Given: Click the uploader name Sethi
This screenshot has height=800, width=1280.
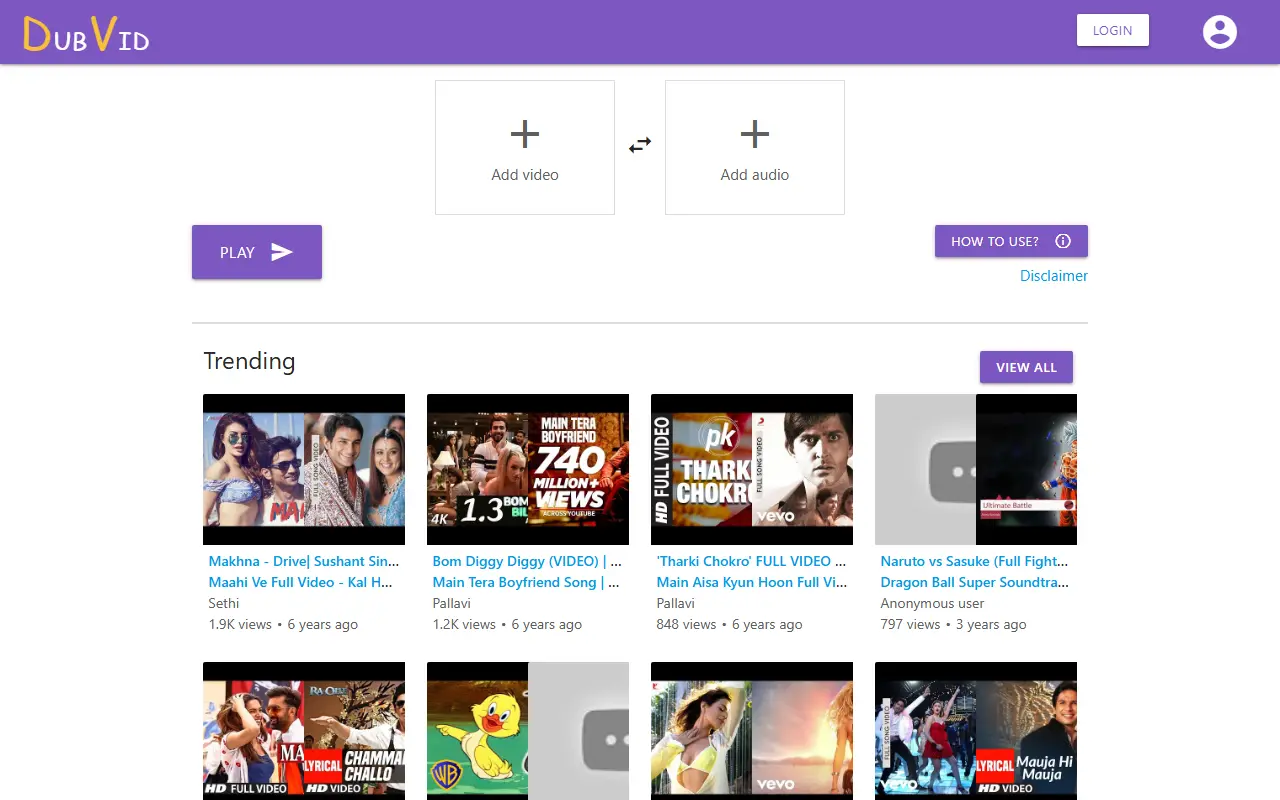Looking at the screenshot, I should (x=224, y=603).
